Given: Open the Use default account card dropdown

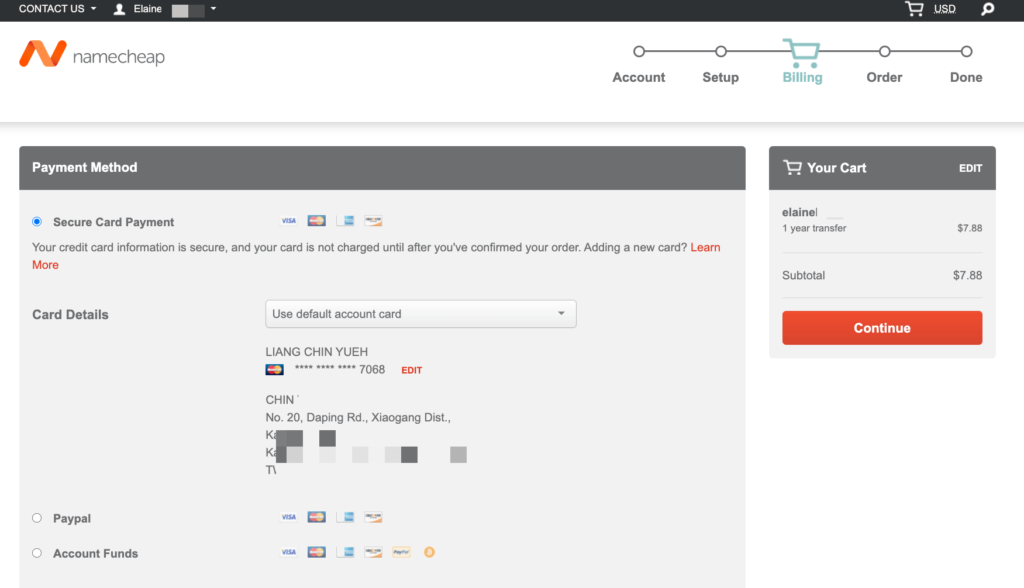Looking at the screenshot, I should pos(421,314).
